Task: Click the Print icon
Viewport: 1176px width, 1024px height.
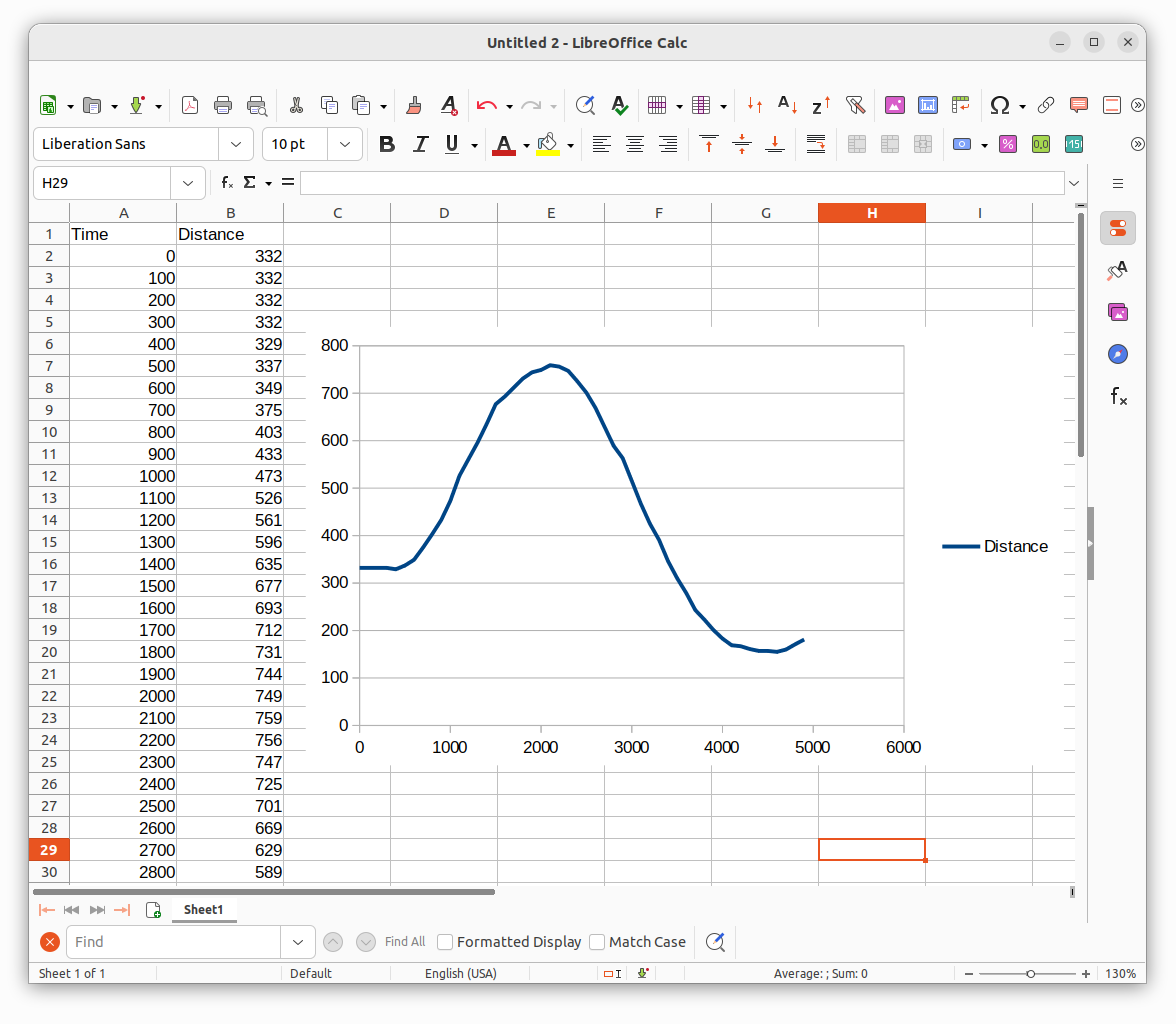Action: 223,106
